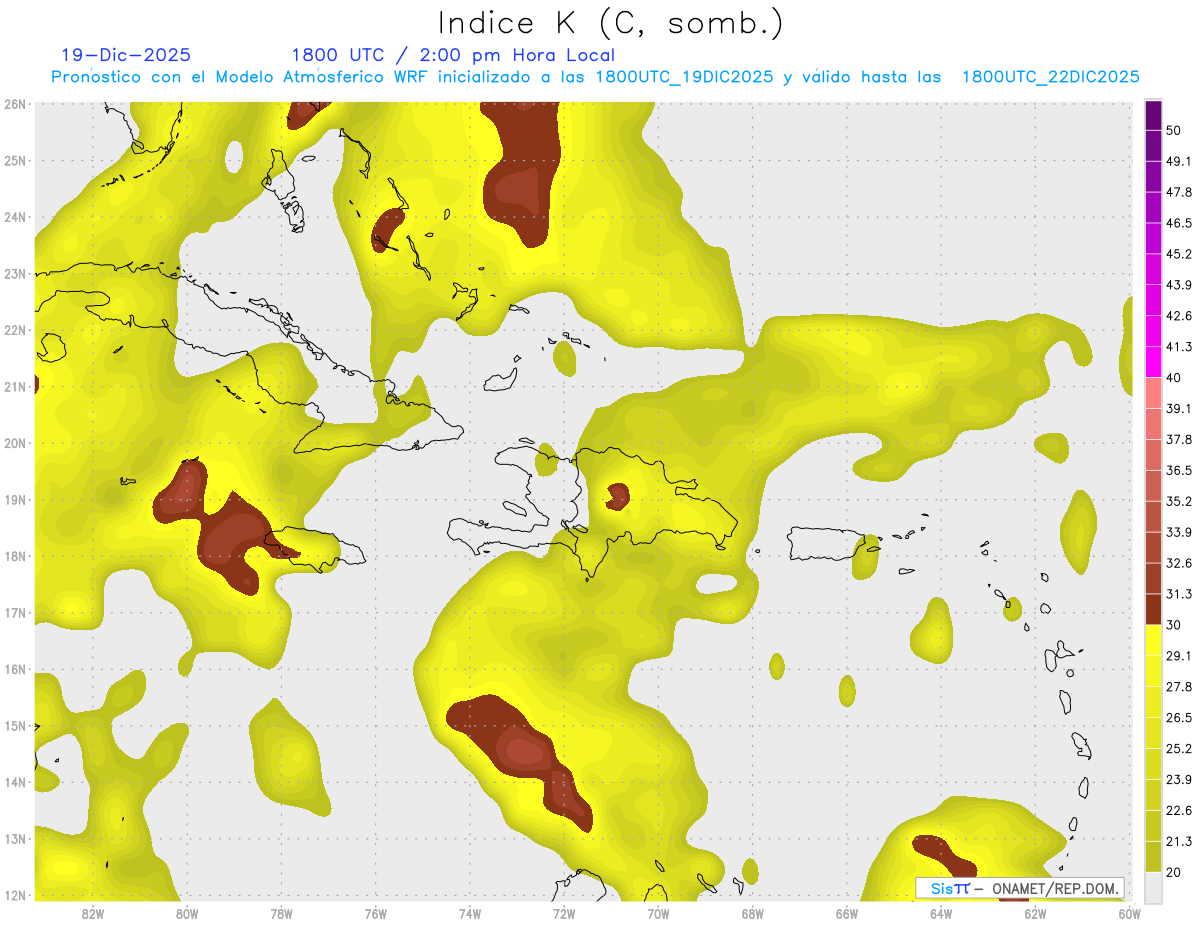Select the colorbar value 40
1200x927 pixels.
click(1175, 378)
